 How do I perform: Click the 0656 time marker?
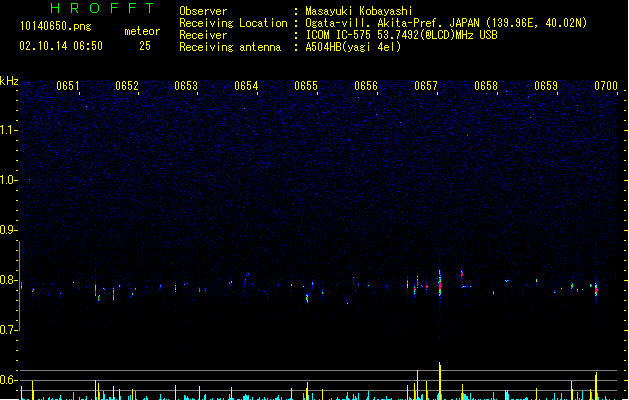tap(366, 86)
